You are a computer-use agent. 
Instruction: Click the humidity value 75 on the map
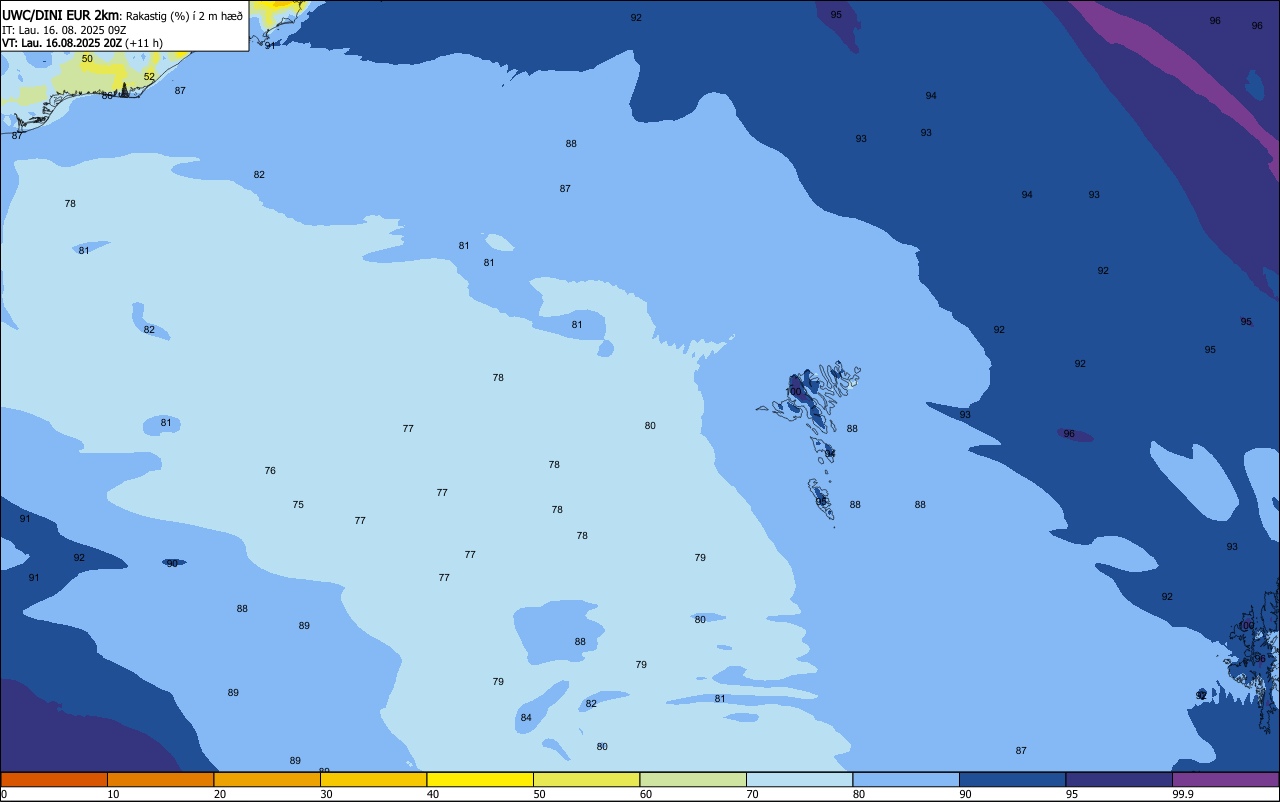(x=298, y=505)
